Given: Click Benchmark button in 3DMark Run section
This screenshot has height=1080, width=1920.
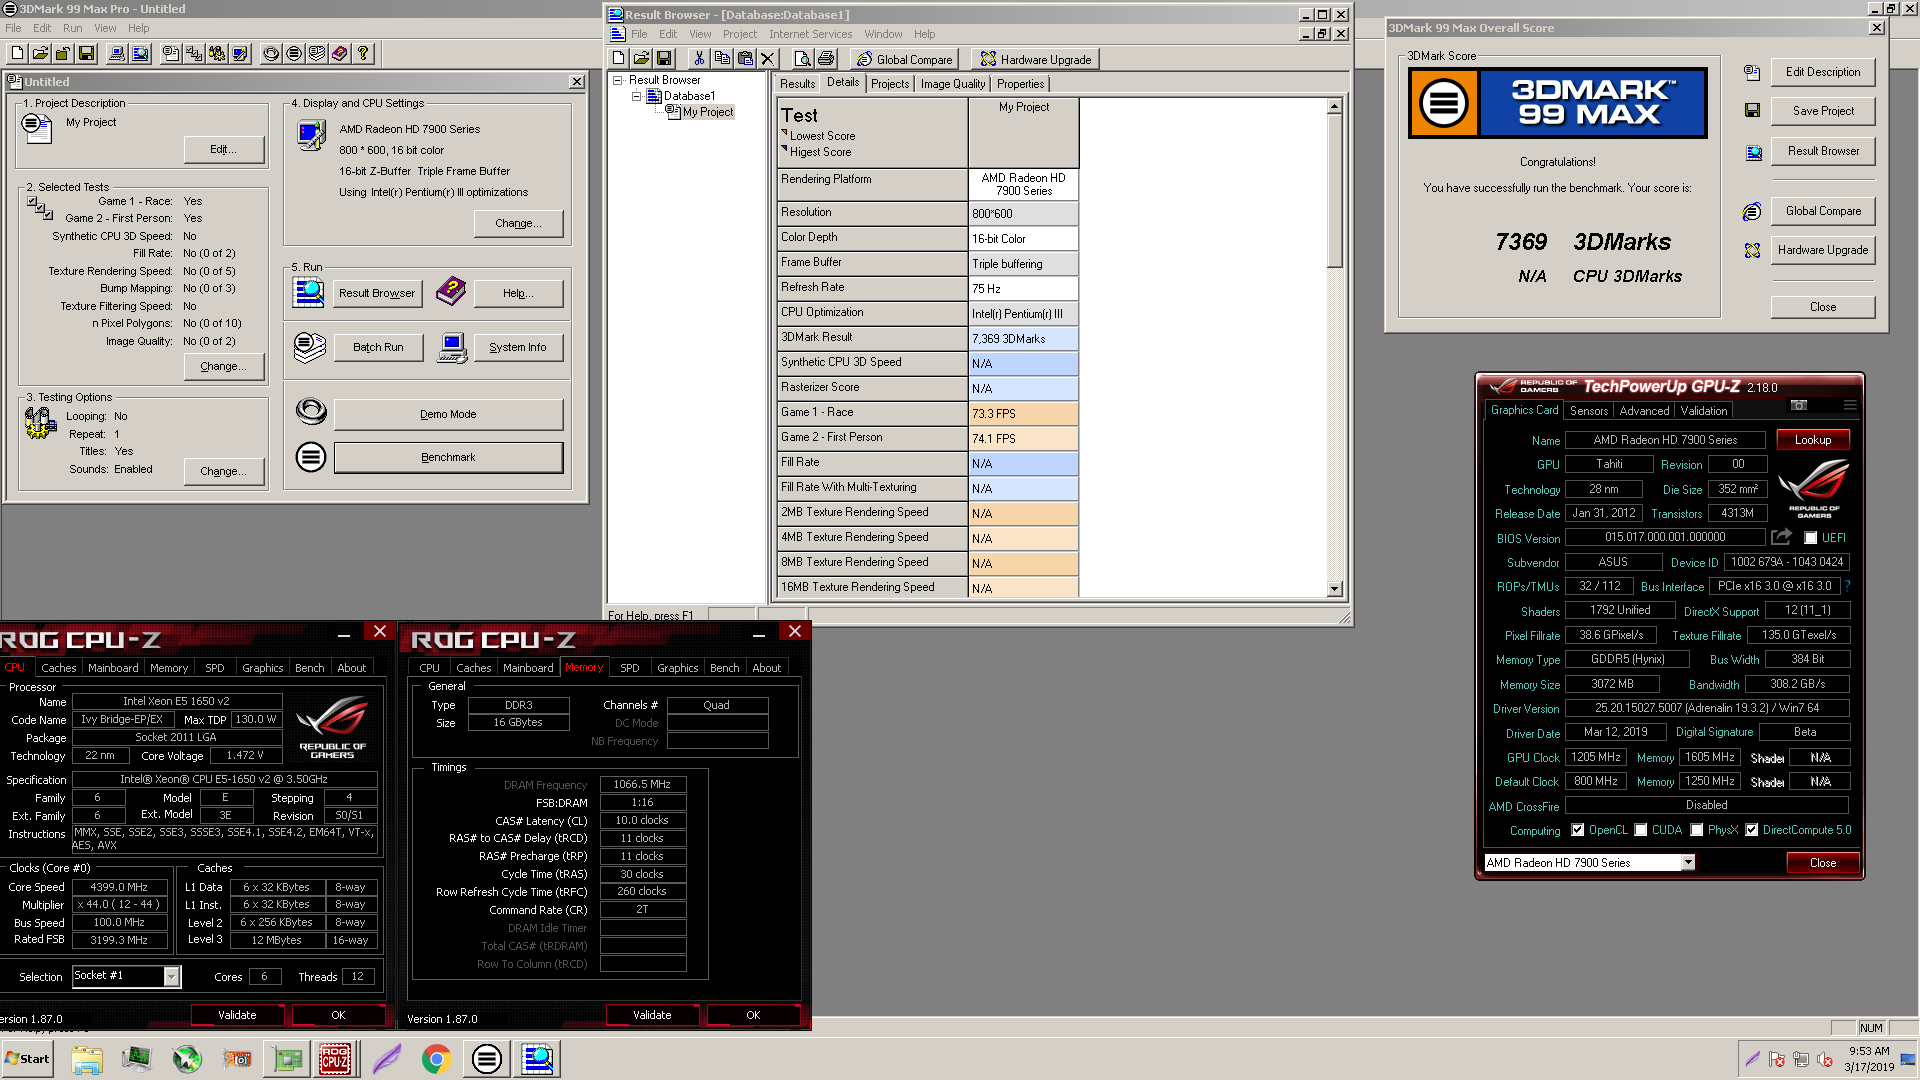Looking at the screenshot, I should (448, 457).
